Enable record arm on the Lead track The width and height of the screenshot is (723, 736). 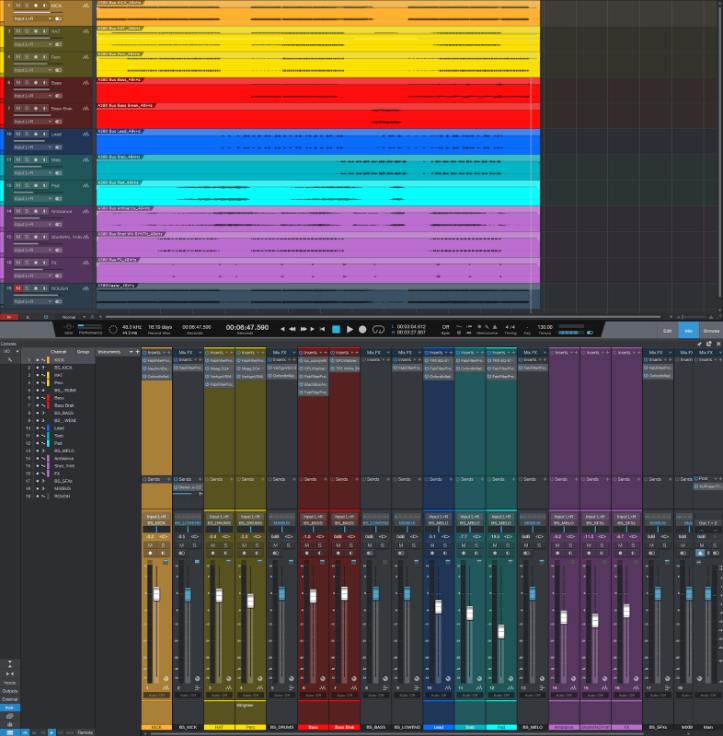click(34, 134)
